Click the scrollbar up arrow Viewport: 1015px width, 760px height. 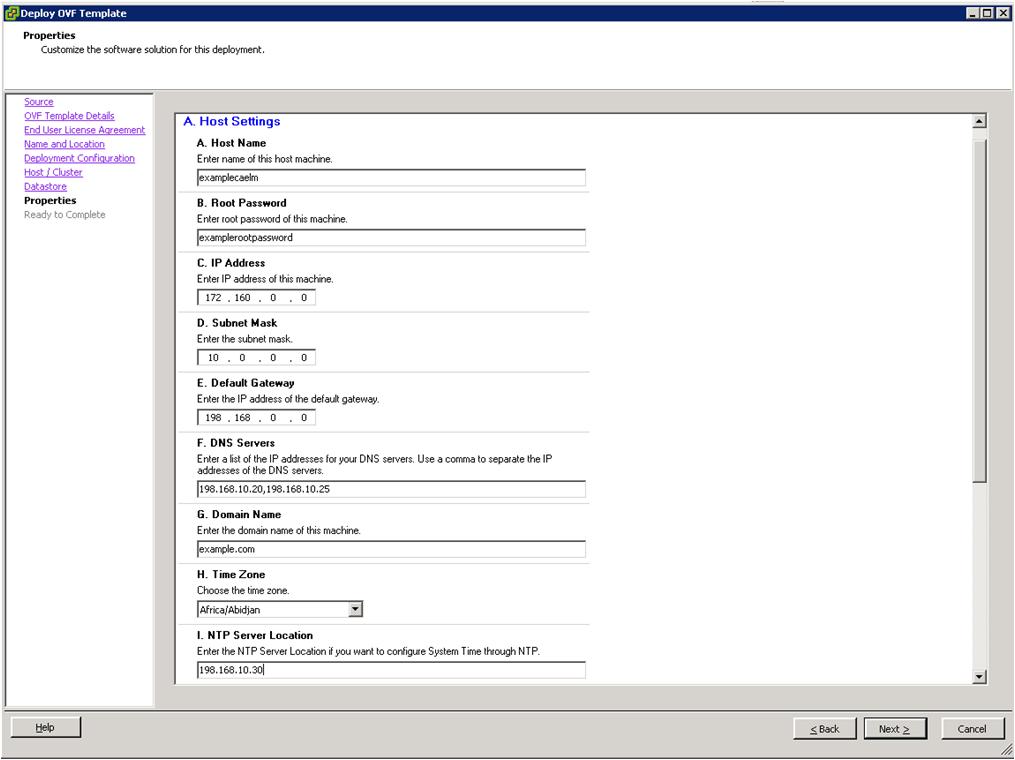978,120
